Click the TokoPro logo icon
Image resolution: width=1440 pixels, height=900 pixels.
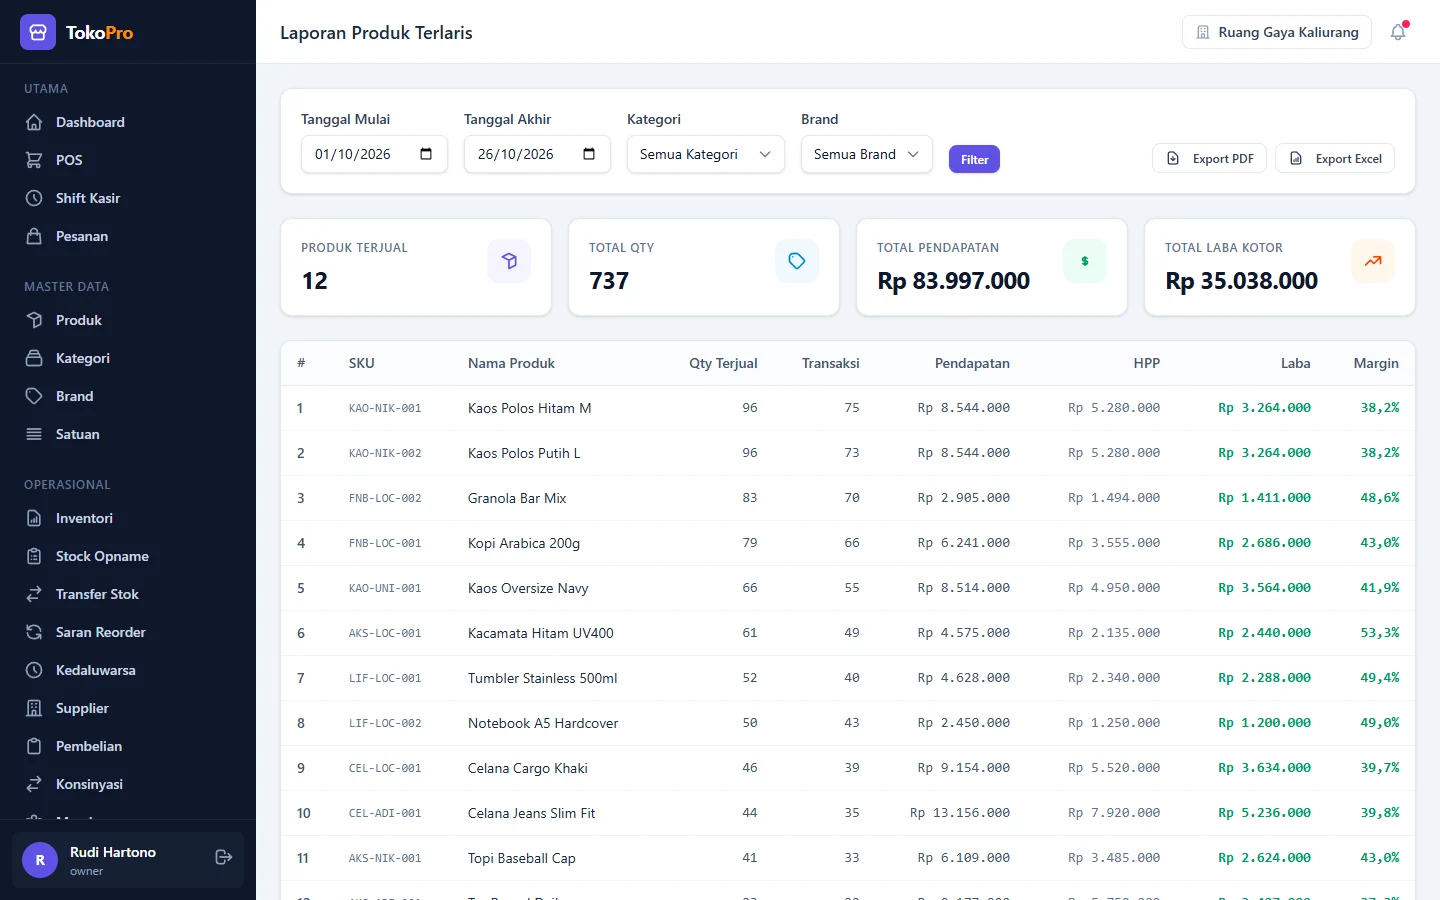click(38, 32)
